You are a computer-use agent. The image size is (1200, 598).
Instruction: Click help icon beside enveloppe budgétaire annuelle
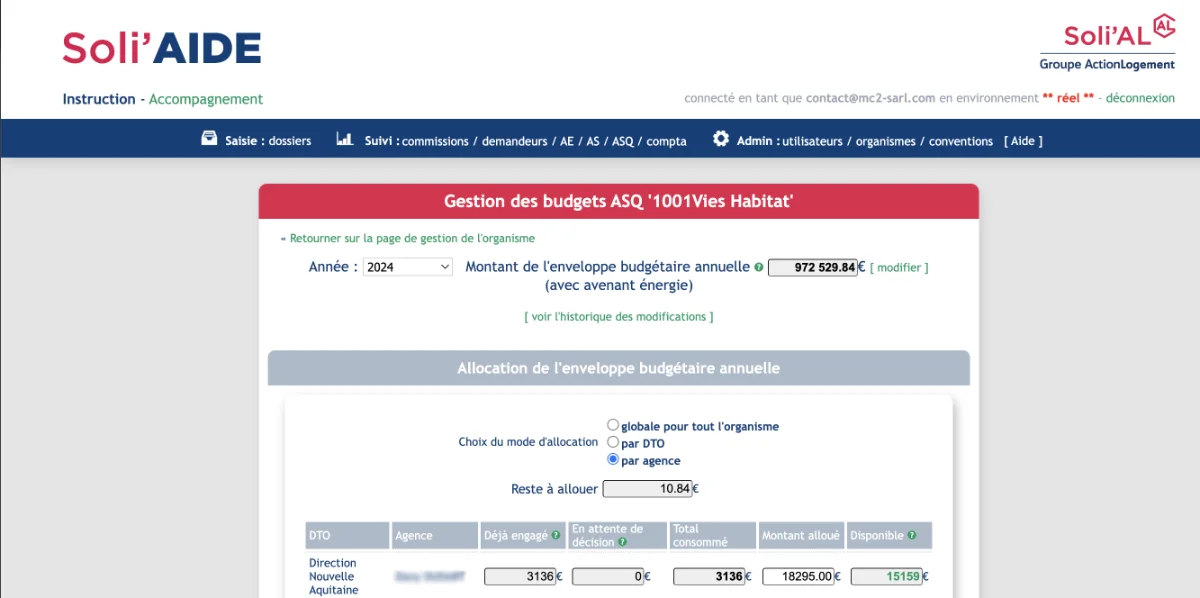[x=759, y=268]
